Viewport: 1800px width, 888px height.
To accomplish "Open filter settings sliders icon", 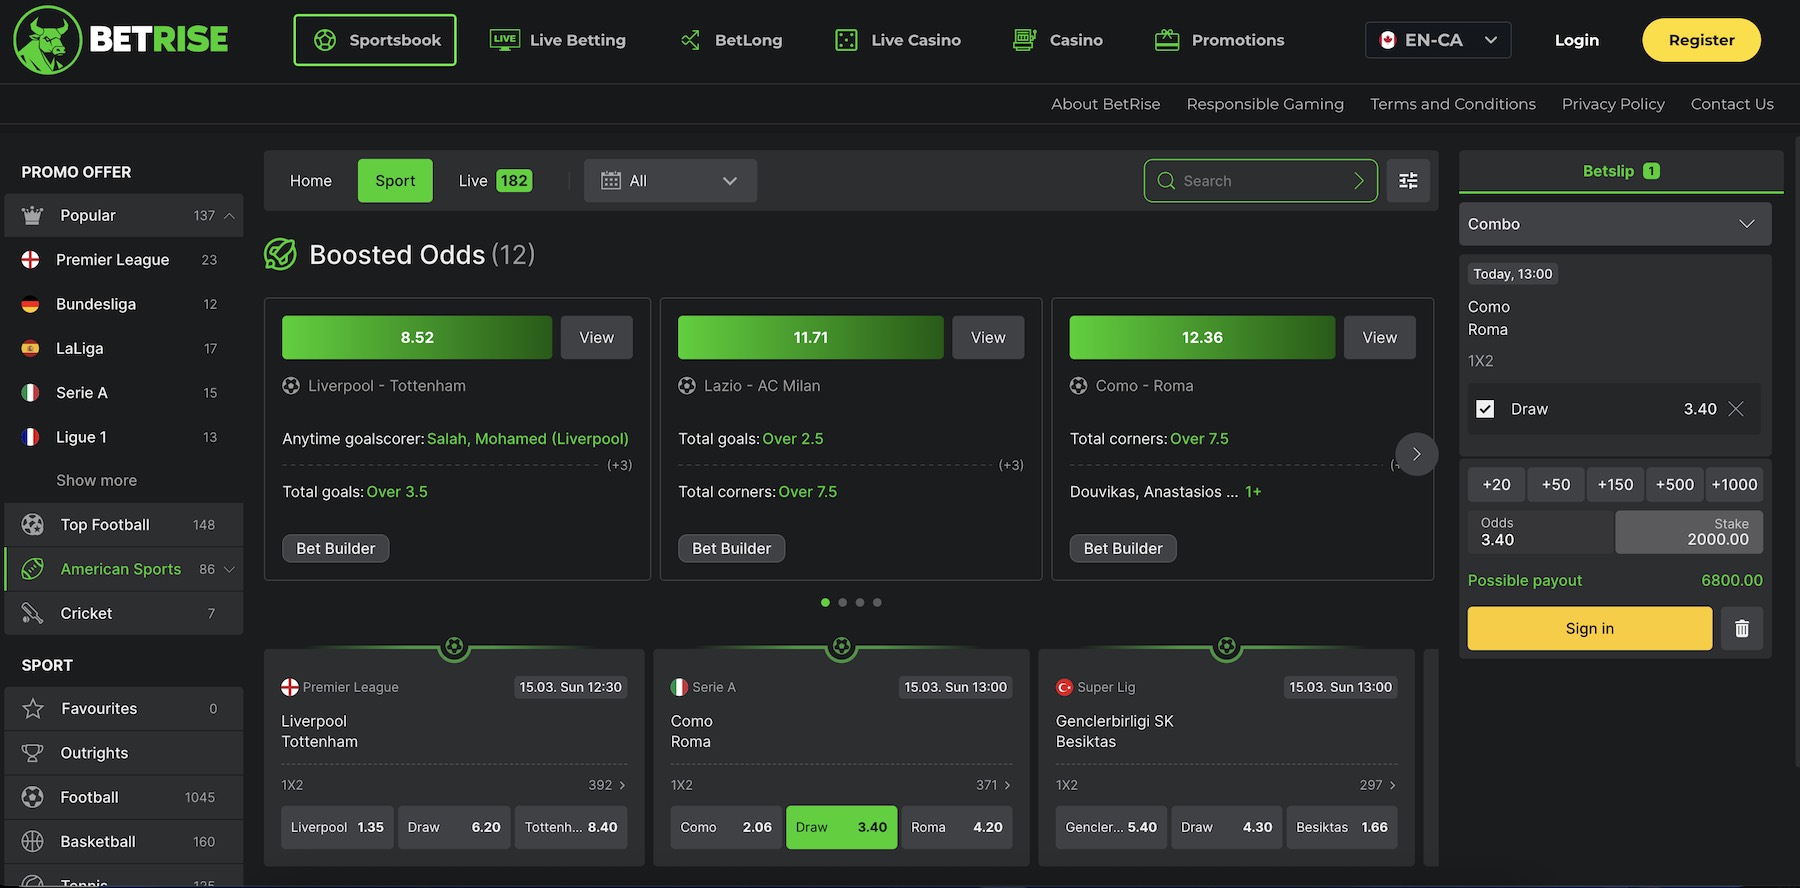I will click(x=1408, y=181).
